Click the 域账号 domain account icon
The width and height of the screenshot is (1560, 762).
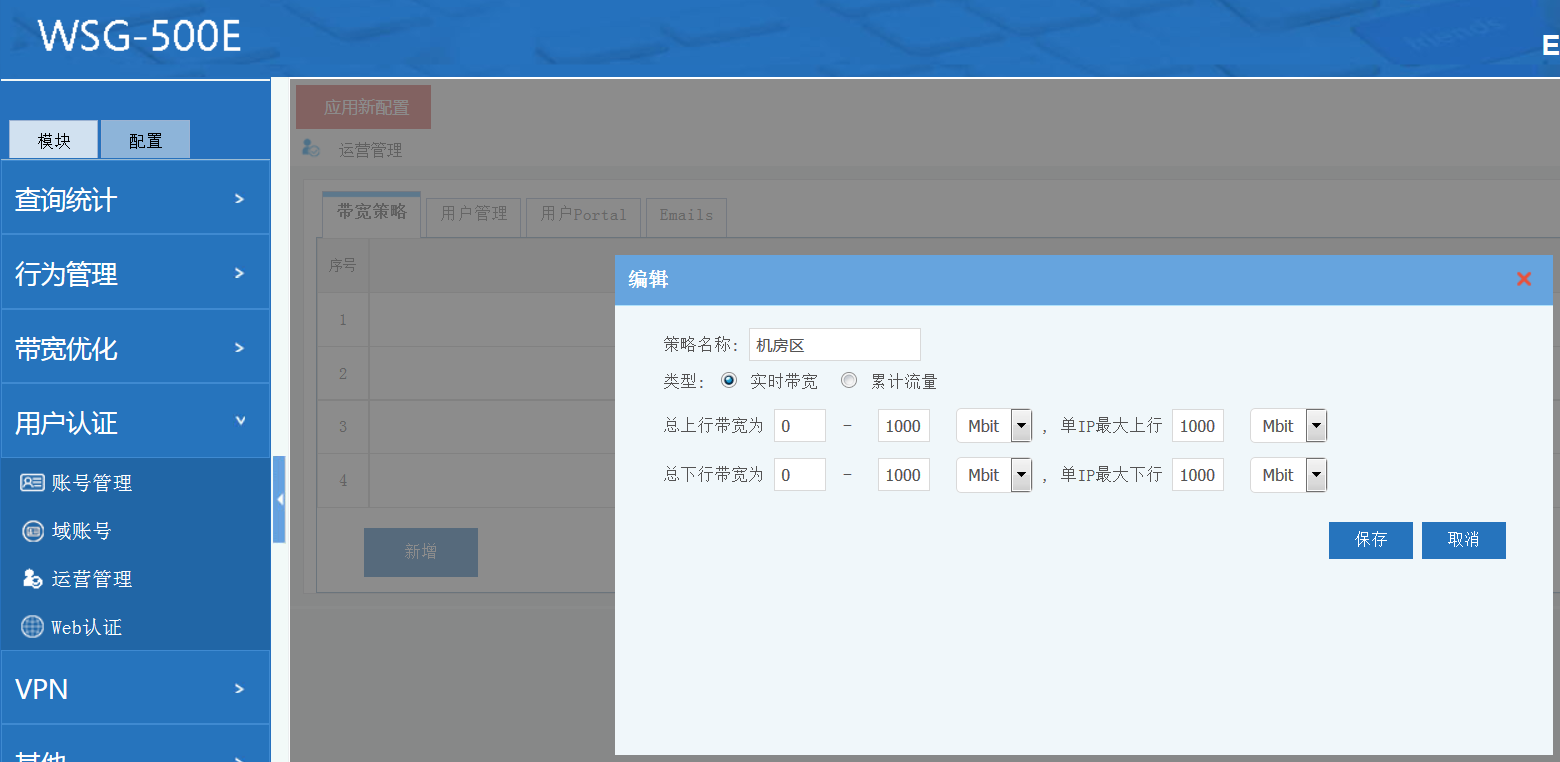[x=32, y=531]
